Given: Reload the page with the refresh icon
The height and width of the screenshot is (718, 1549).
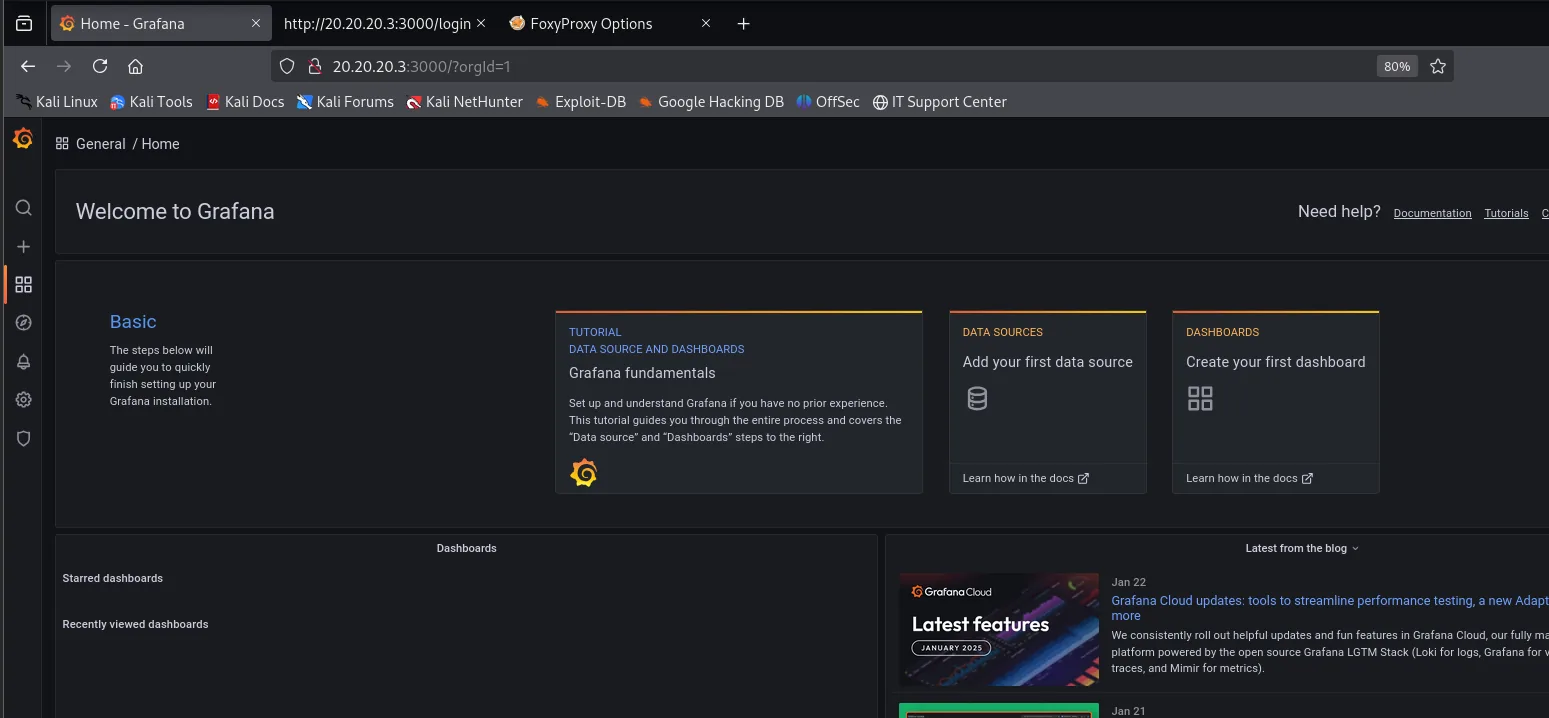Looking at the screenshot, I should [100, 66].
